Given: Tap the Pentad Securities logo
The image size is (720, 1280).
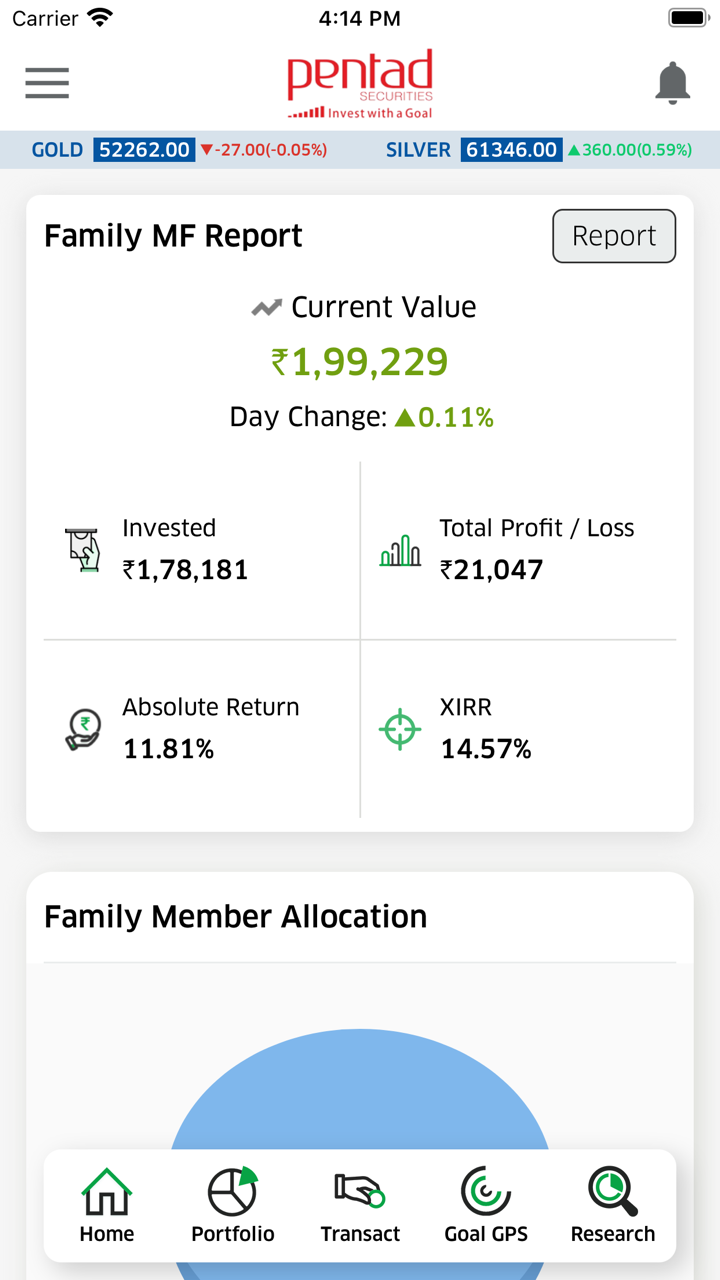Looking at the screenshot, I should (x=360, y=84).
